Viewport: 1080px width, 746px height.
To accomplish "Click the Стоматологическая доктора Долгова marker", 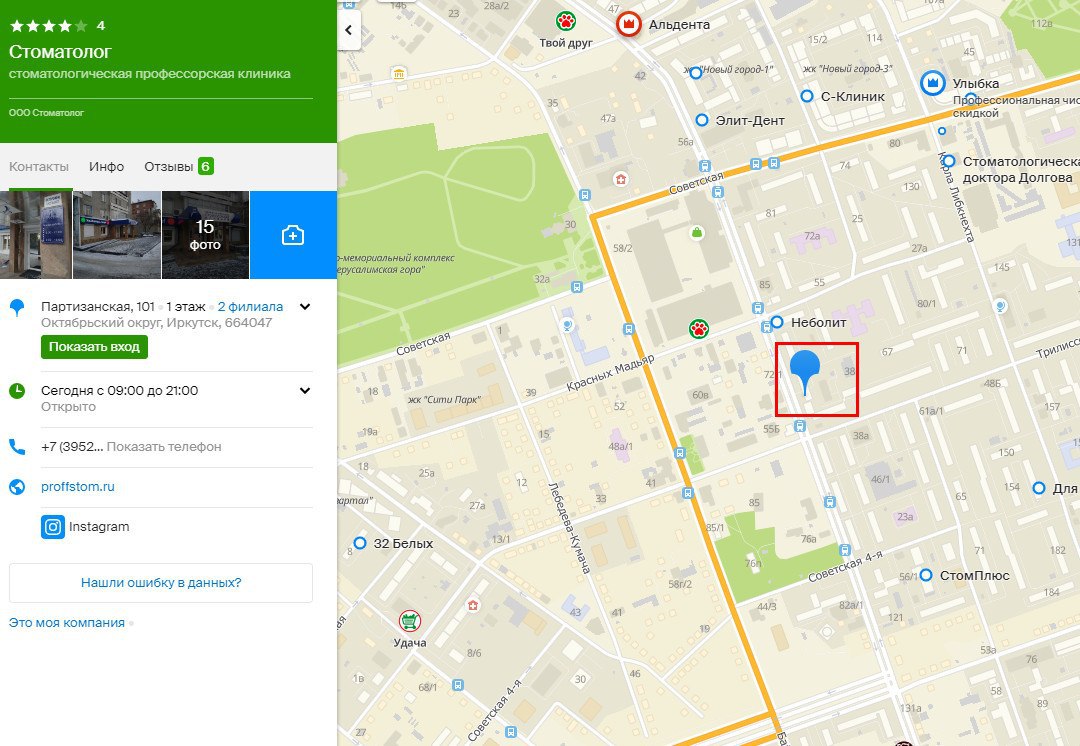I will click(x=949, y=160).
